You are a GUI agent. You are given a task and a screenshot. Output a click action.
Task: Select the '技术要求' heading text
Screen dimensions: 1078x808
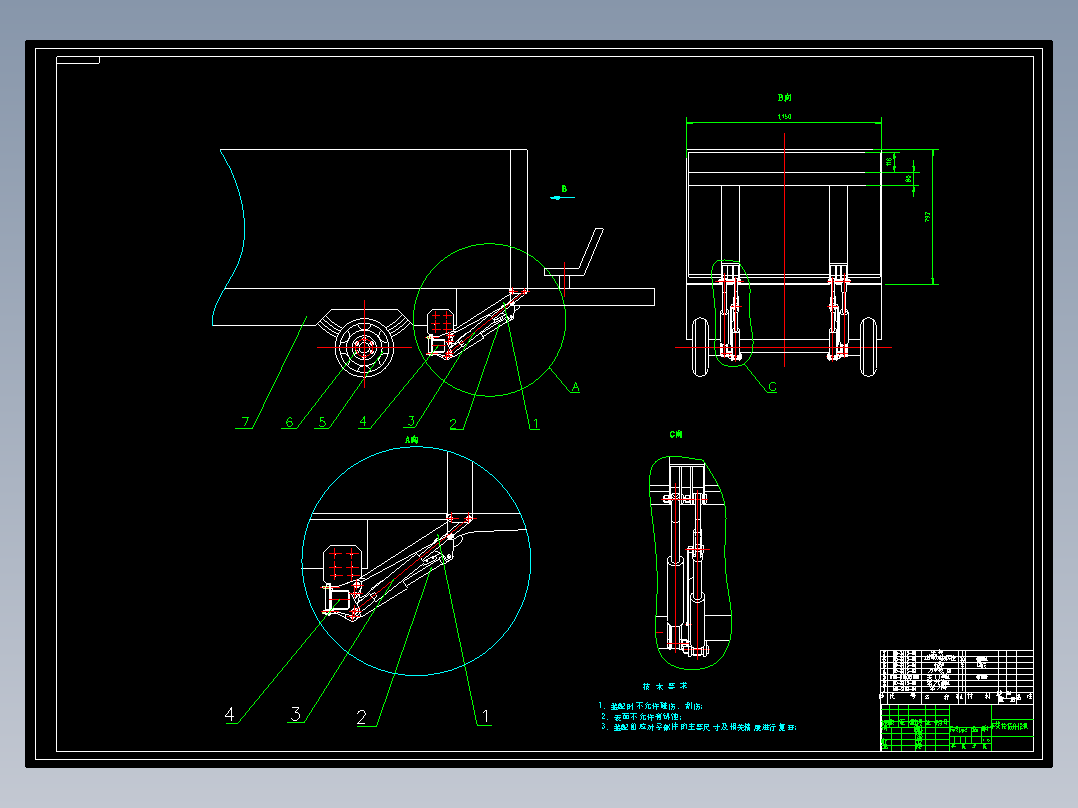[x=665, y=686]
